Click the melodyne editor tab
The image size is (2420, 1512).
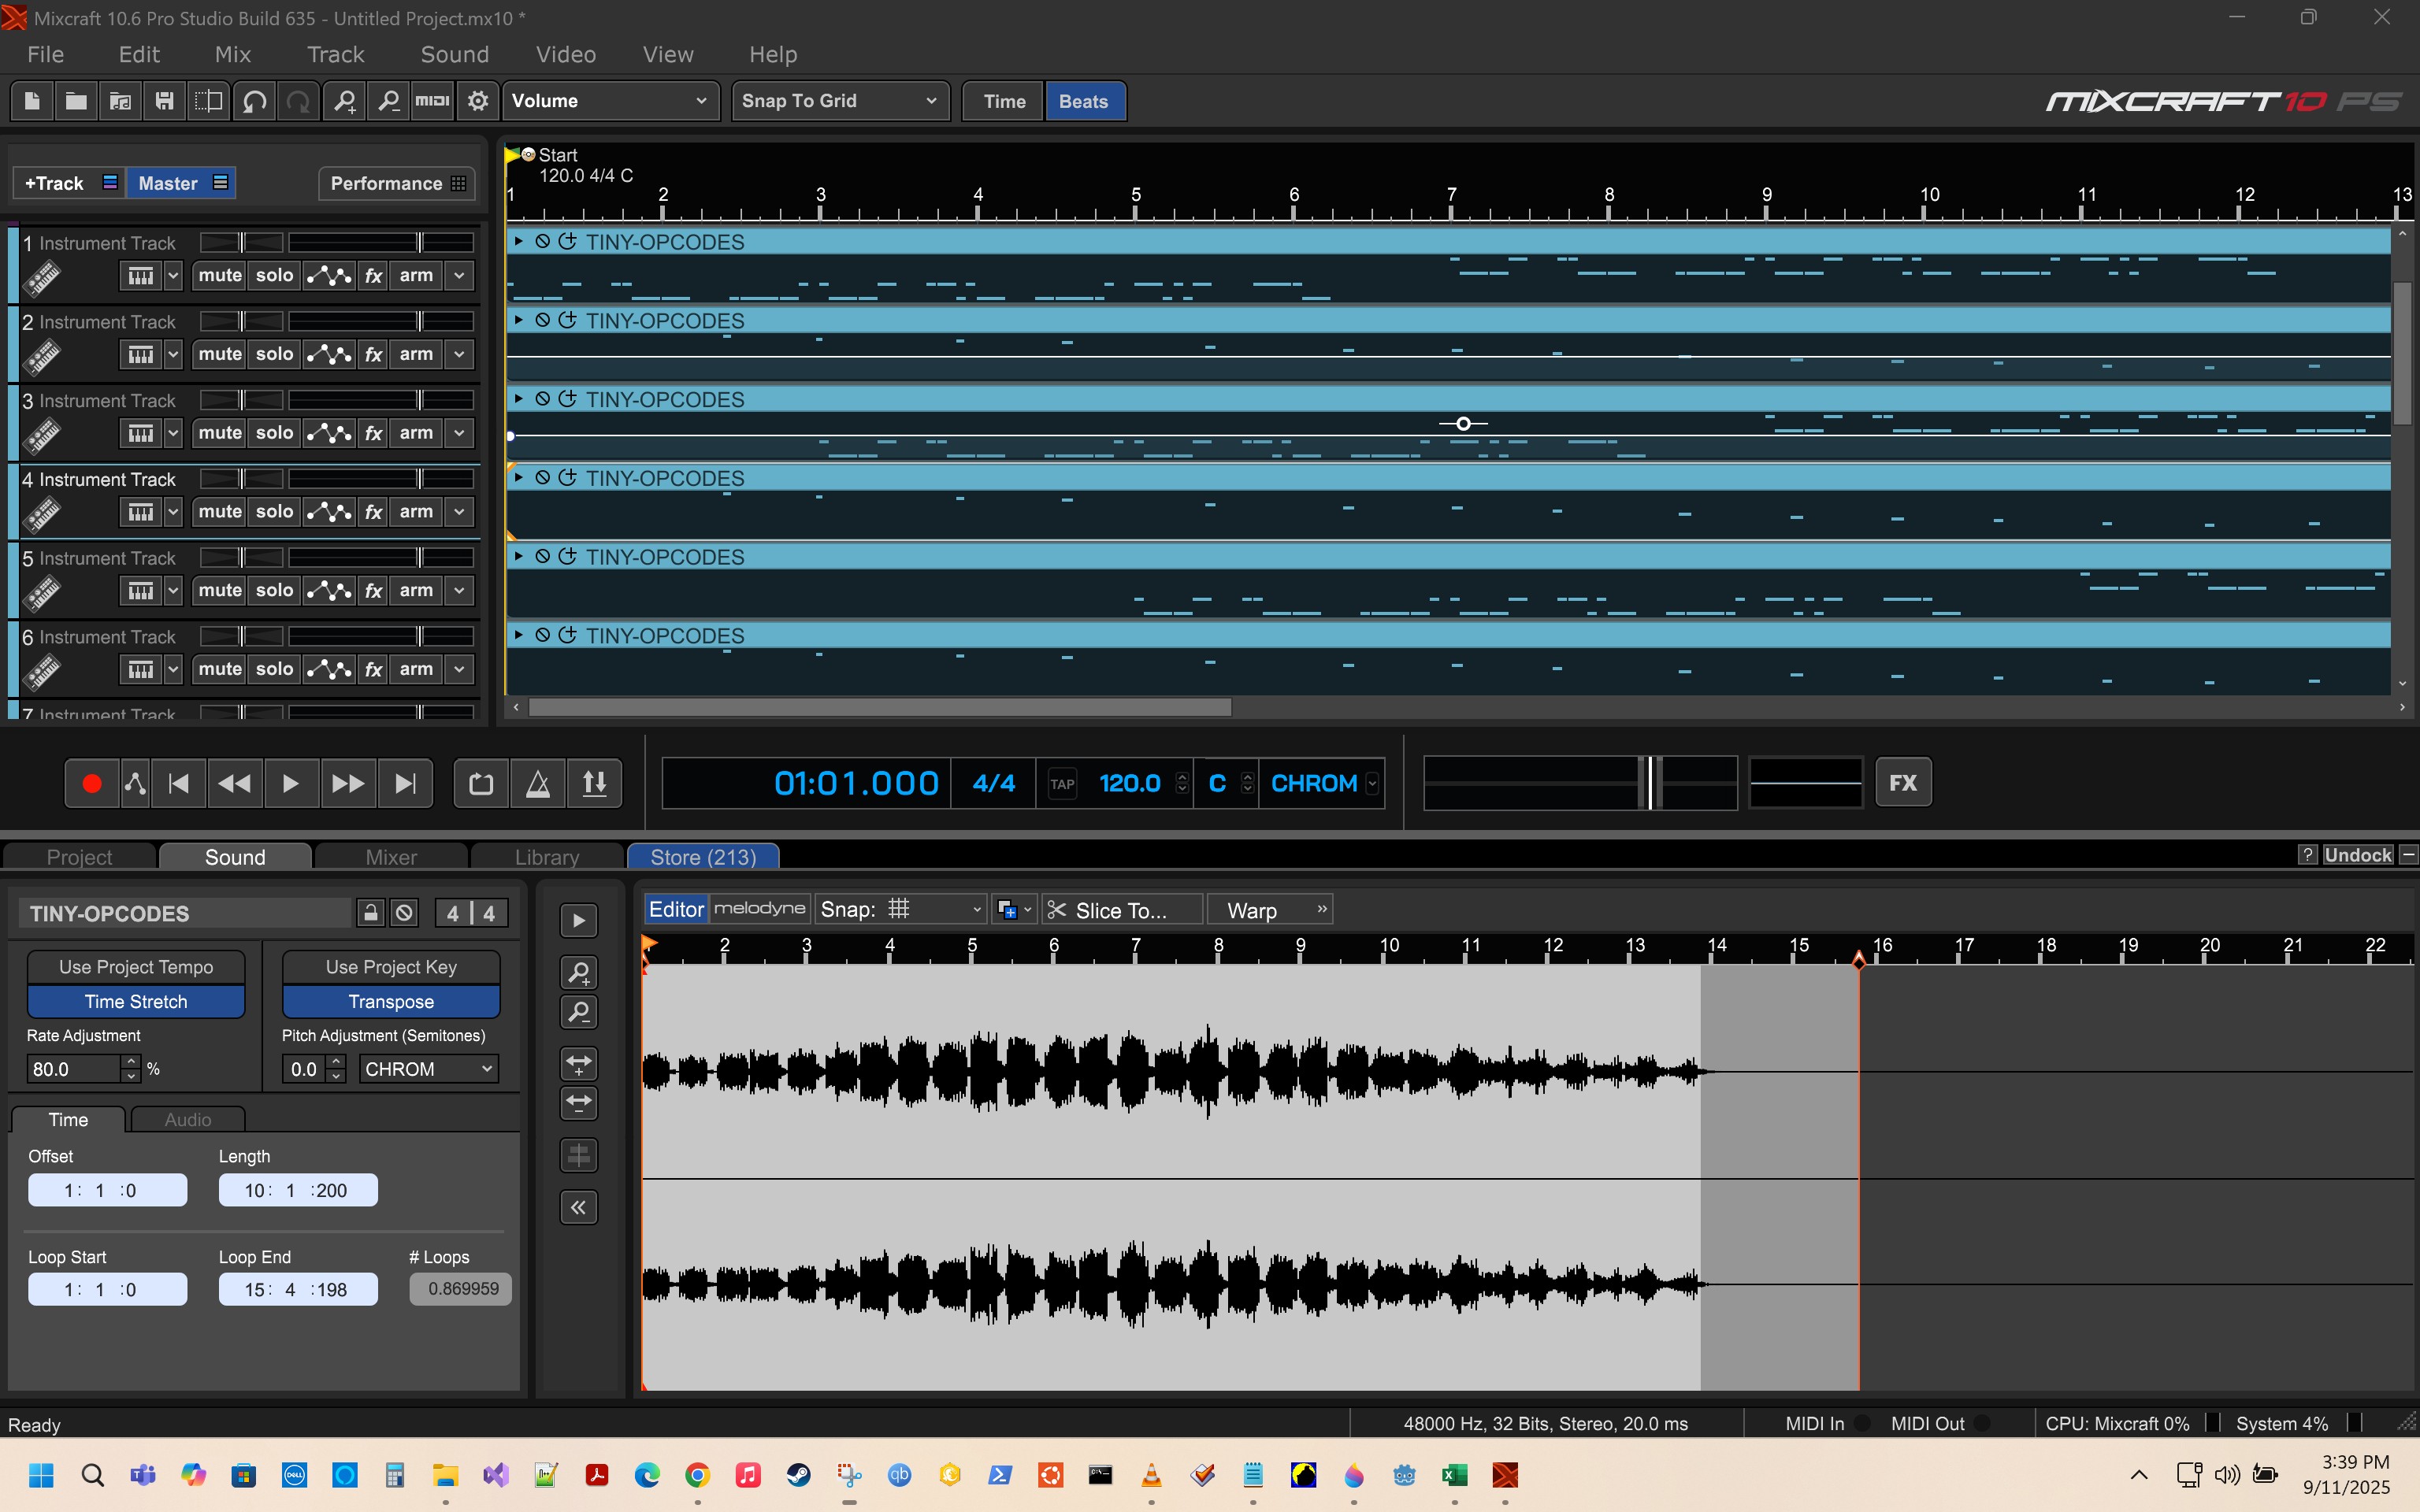coord(760,908)
